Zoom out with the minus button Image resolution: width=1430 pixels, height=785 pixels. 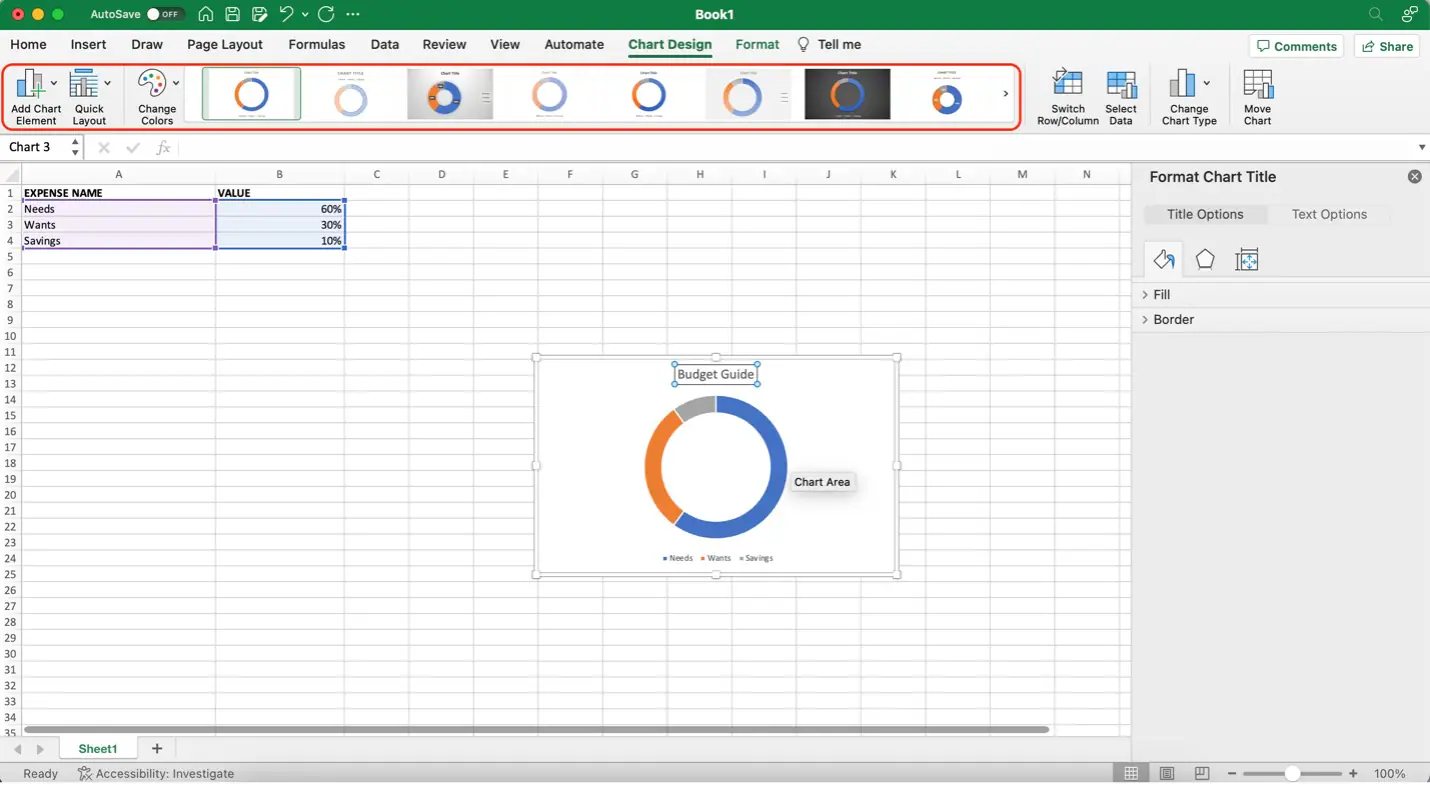click(1232, 773)
